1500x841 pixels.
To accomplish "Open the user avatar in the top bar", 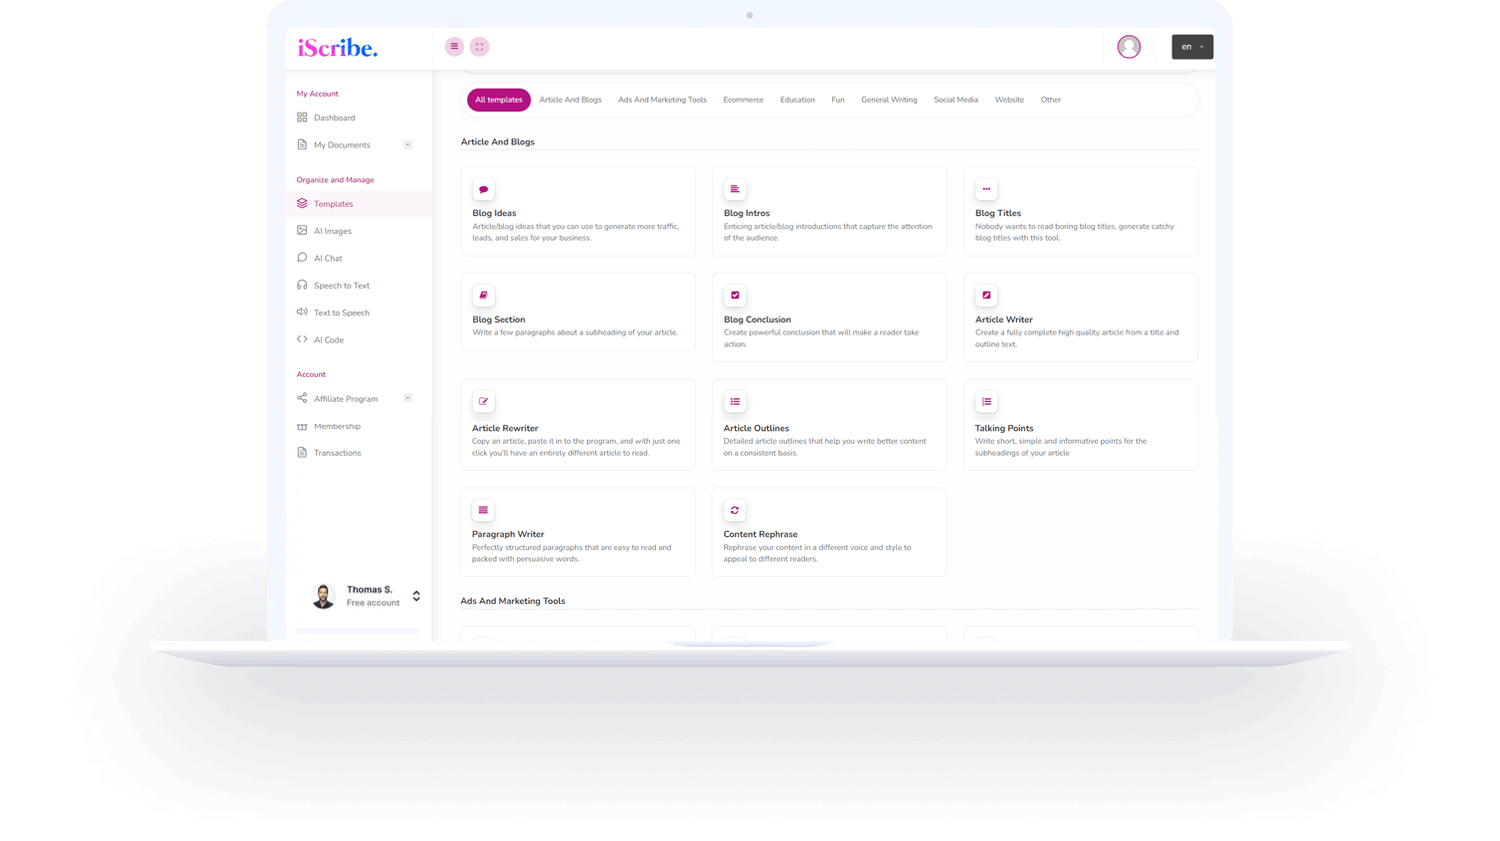I will coord(1128,46).
